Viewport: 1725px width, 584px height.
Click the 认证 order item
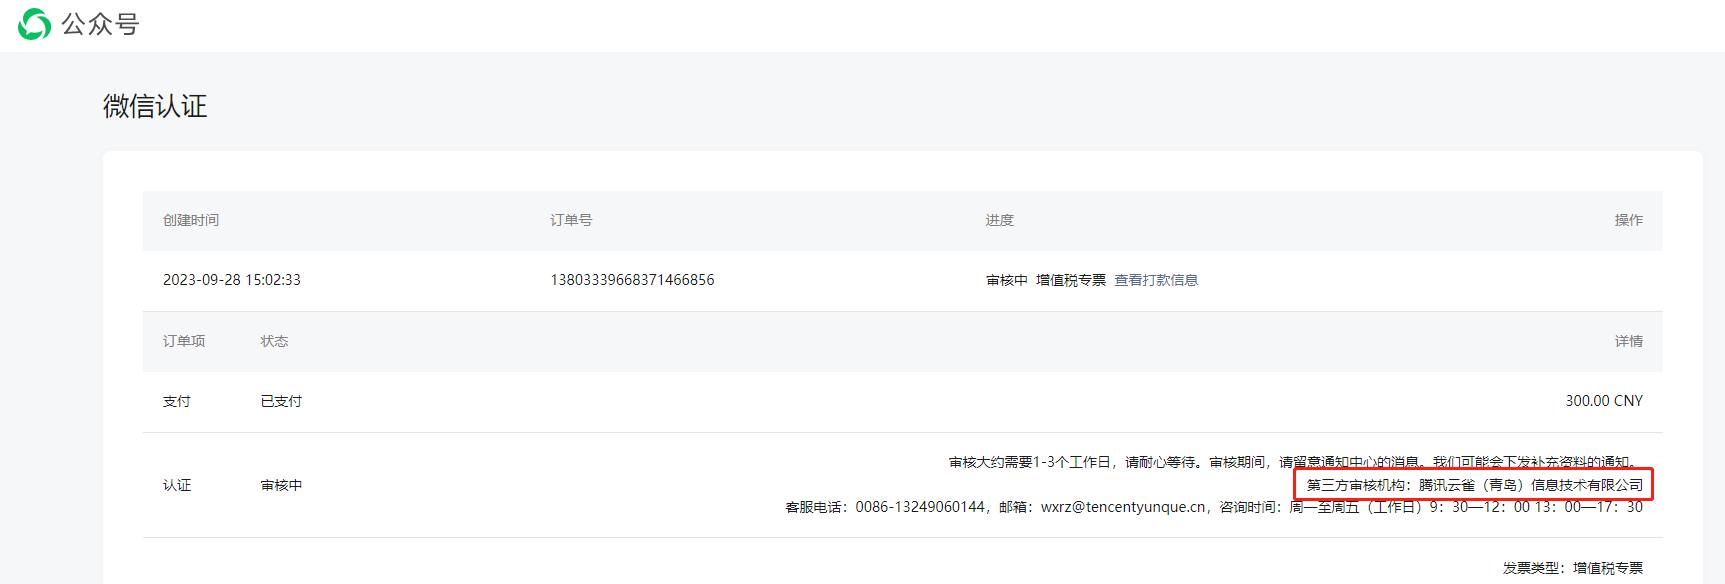tap(177, 485)
